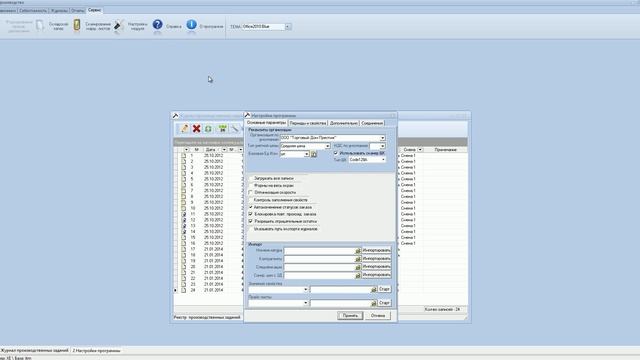Open the Тип учетной цены dropdown
The height and width of the screenshot is (360, 640).
click(327, 146)
